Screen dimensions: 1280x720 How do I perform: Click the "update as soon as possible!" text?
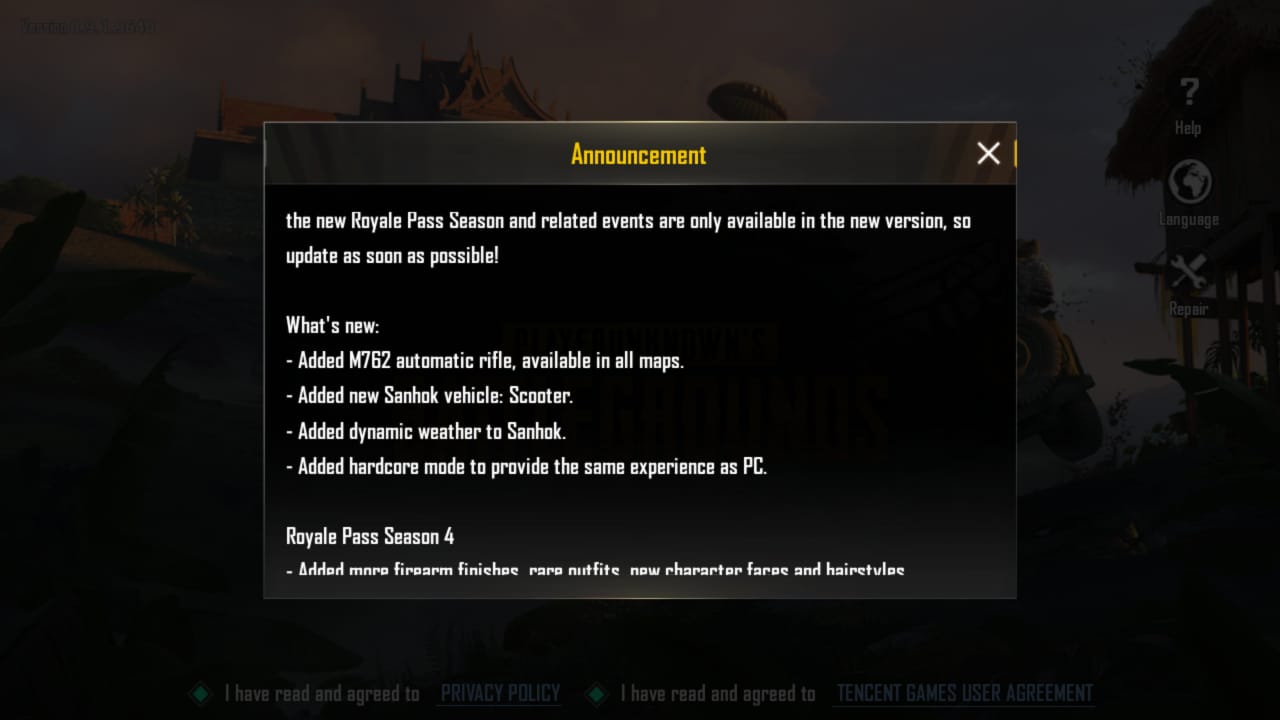[x=392, y=255]
